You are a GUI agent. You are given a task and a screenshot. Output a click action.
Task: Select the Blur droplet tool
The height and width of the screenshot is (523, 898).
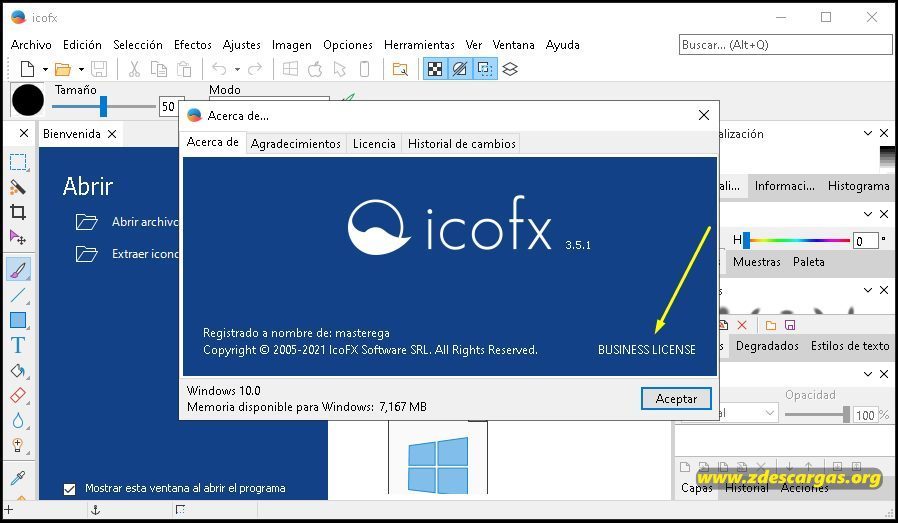[x=18, y=420]
